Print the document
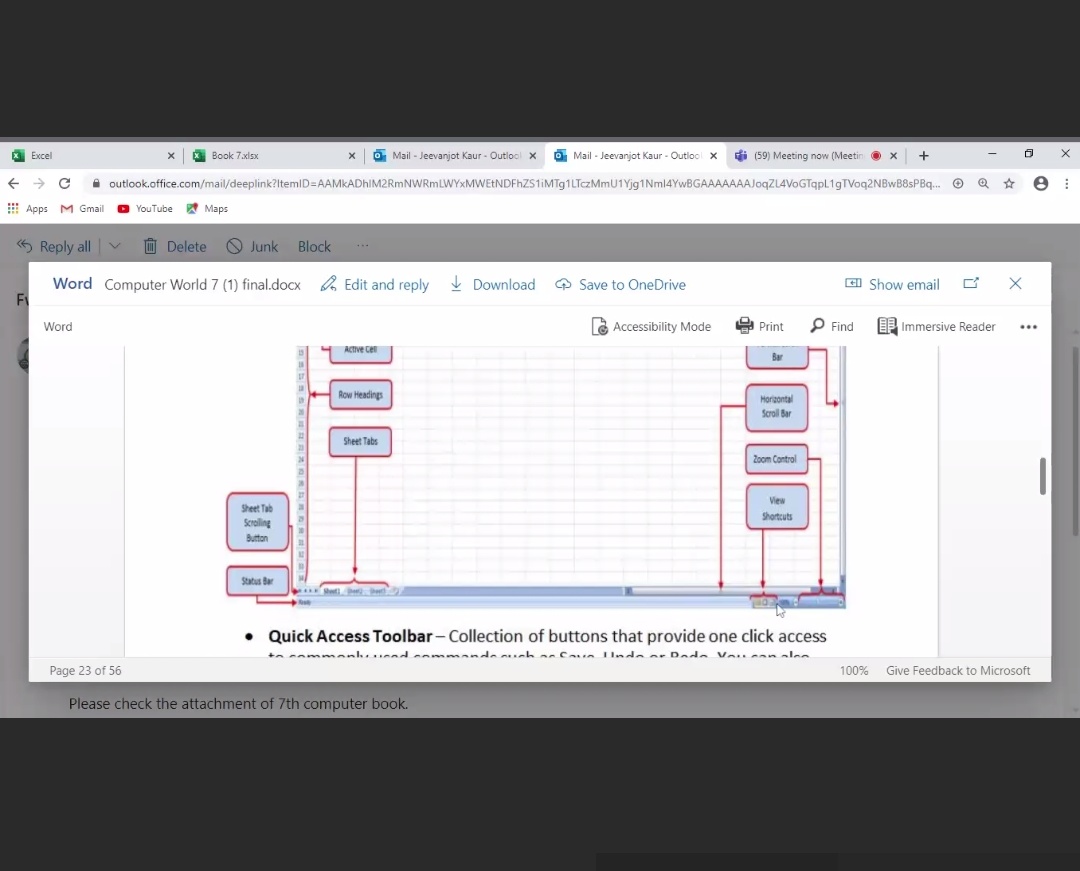 760,326
